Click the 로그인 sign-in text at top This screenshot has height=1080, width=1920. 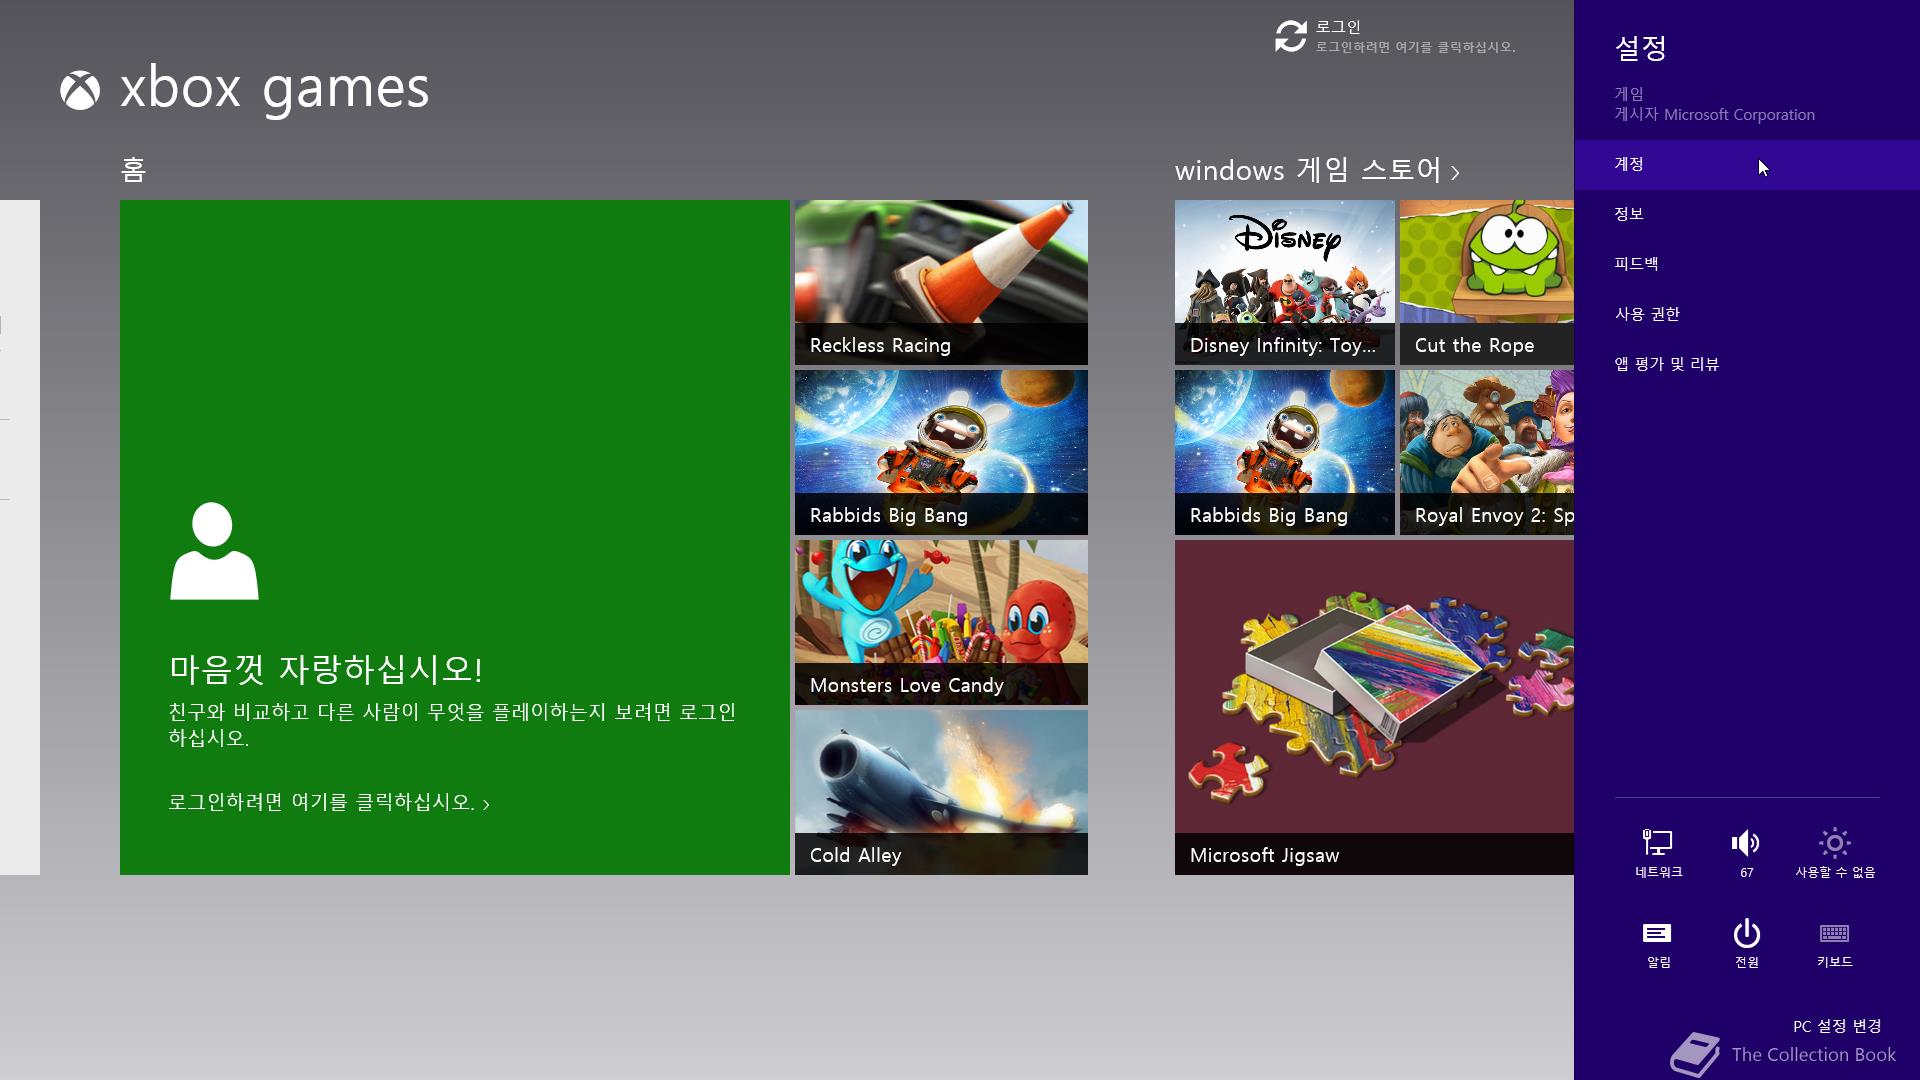(x=1338, y=27)
